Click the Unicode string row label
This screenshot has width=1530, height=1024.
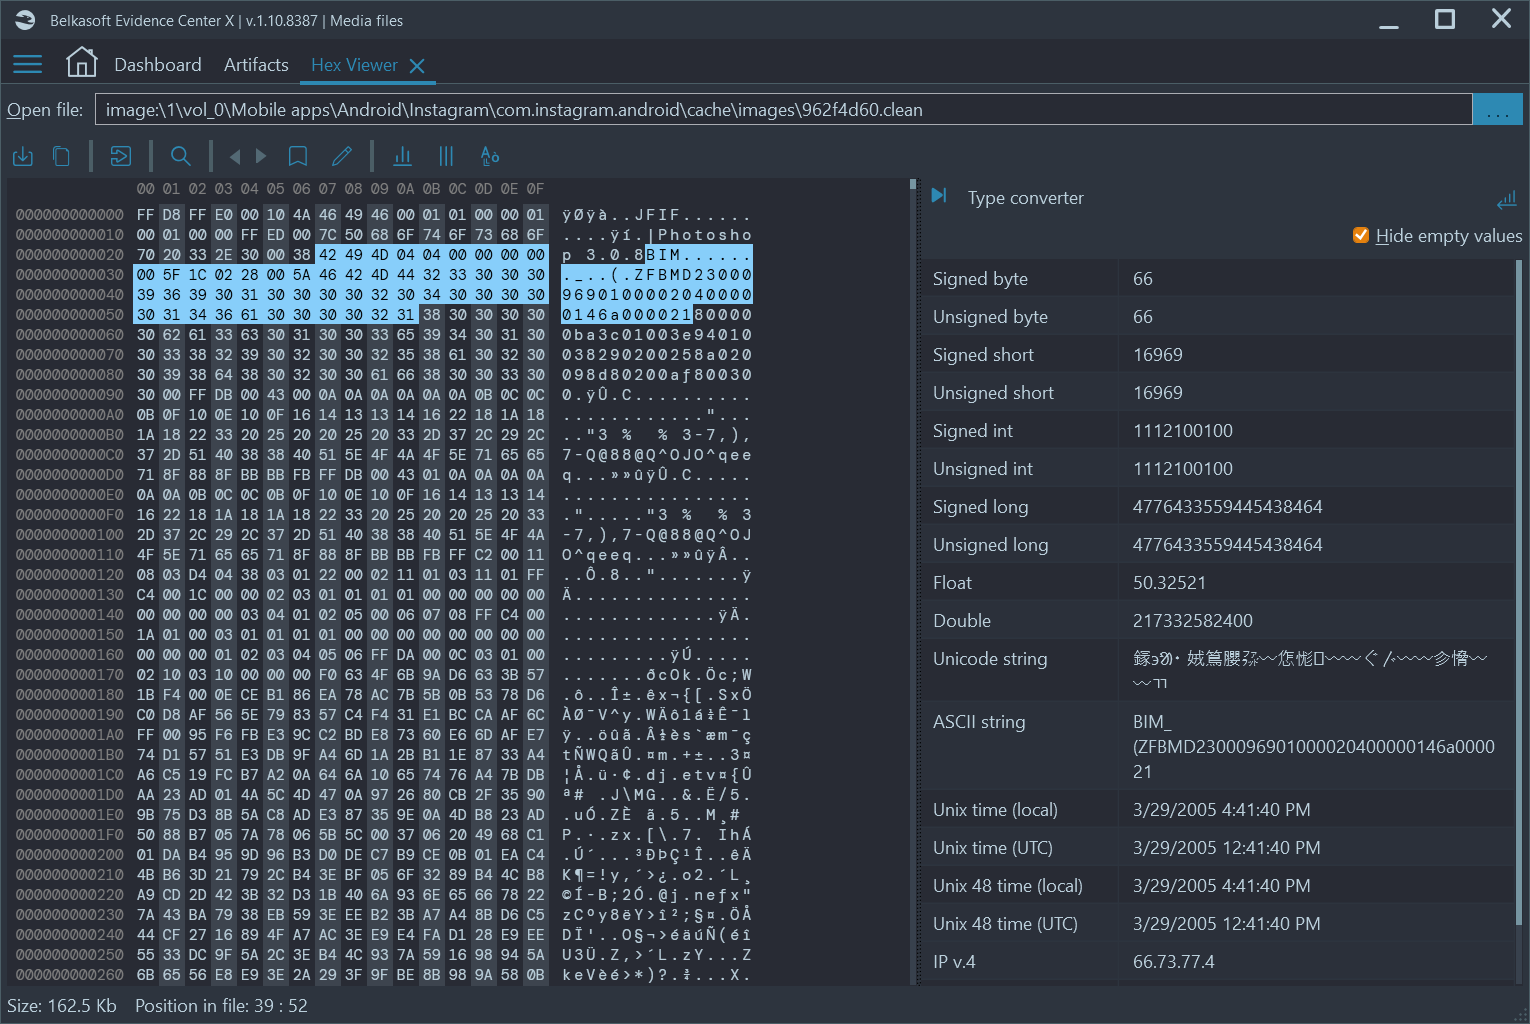[990, 659]
